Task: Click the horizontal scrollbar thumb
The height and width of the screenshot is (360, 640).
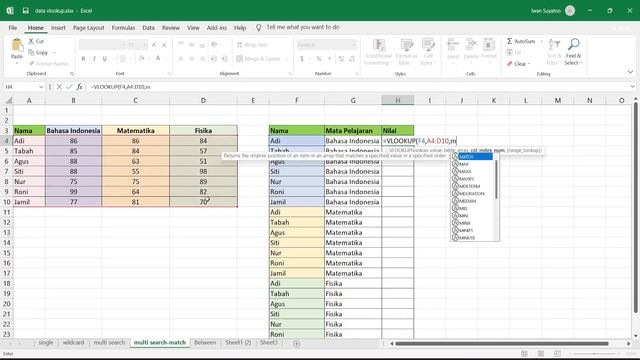Action: 502,344
